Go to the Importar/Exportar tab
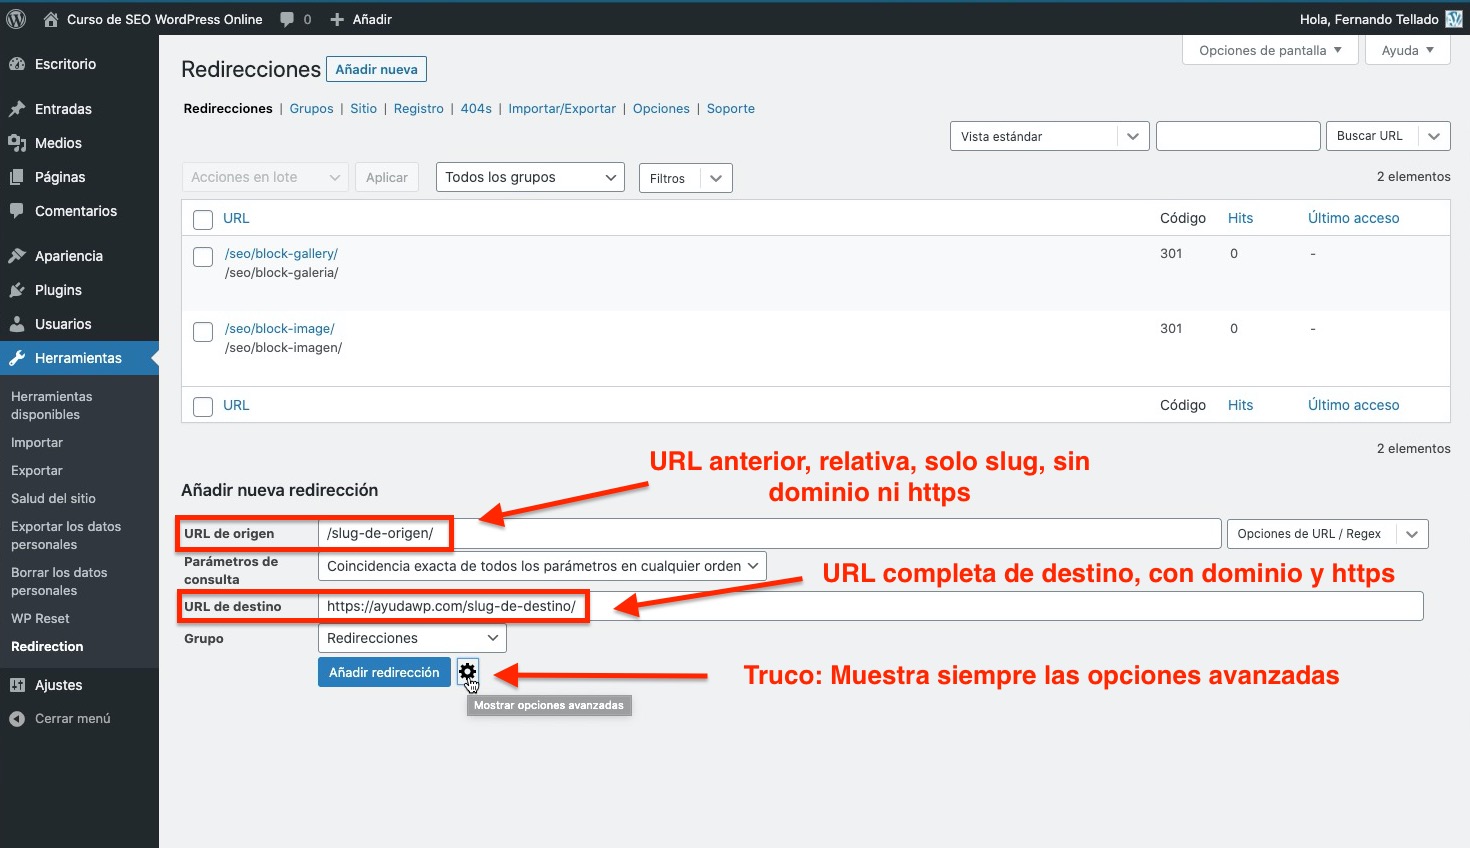The width and height of the screenshot is (1470, 848). (x=562, y=109)
